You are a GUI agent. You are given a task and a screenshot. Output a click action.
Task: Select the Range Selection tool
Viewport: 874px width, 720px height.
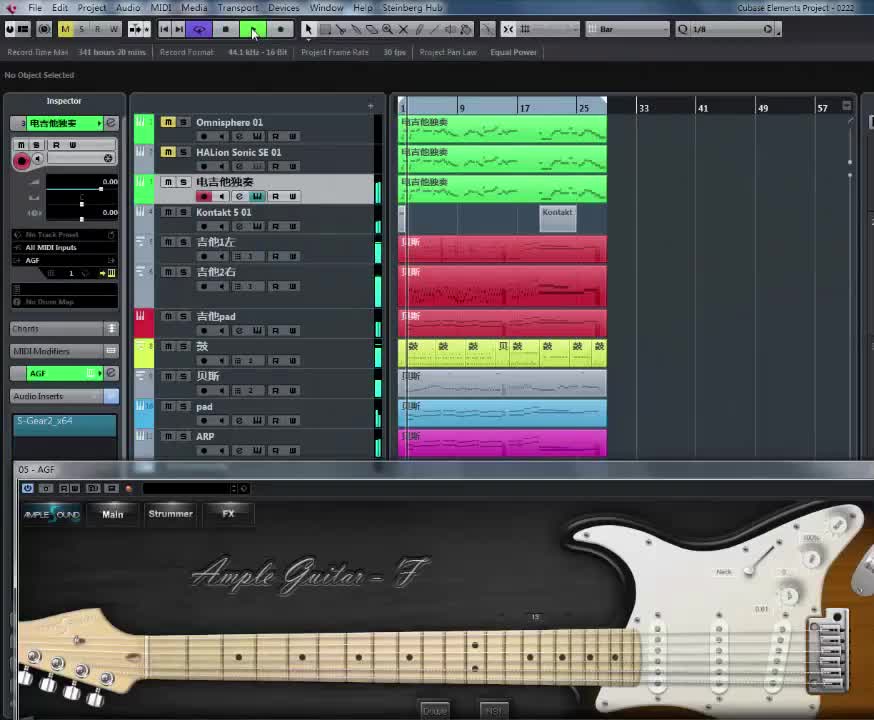click(x=325, y=29)
